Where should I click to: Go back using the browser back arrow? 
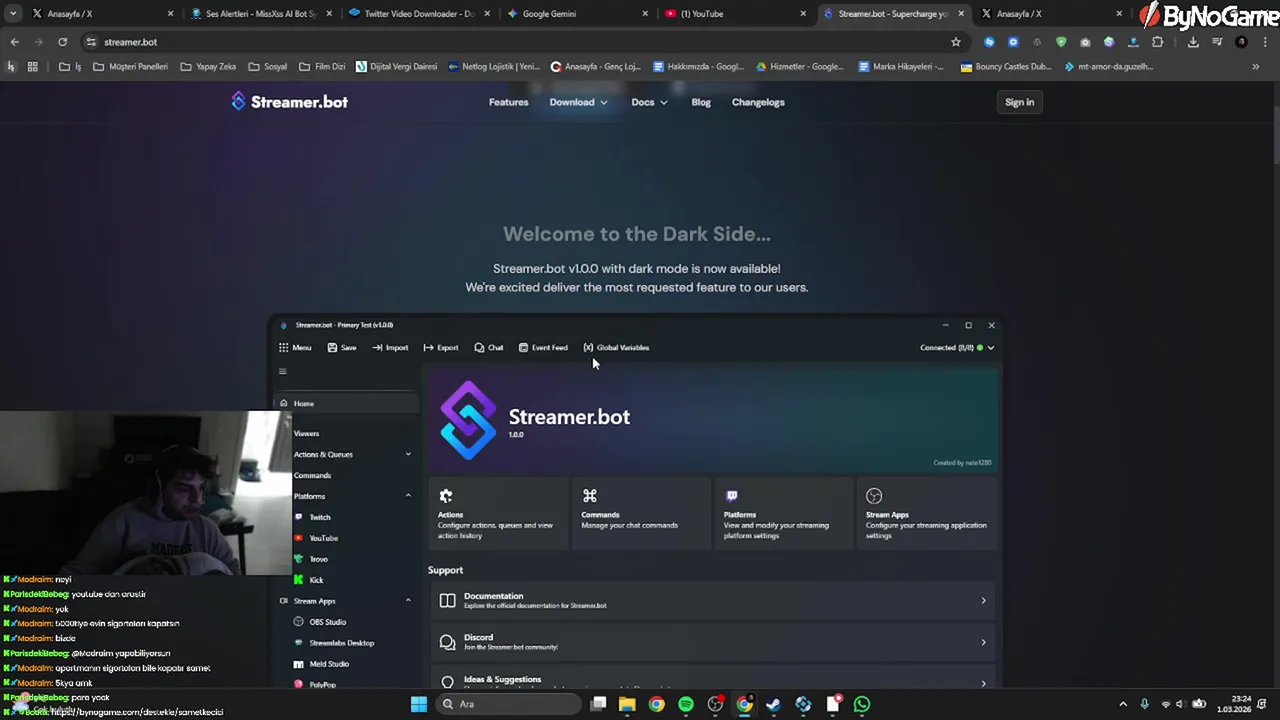pos(14,42)
